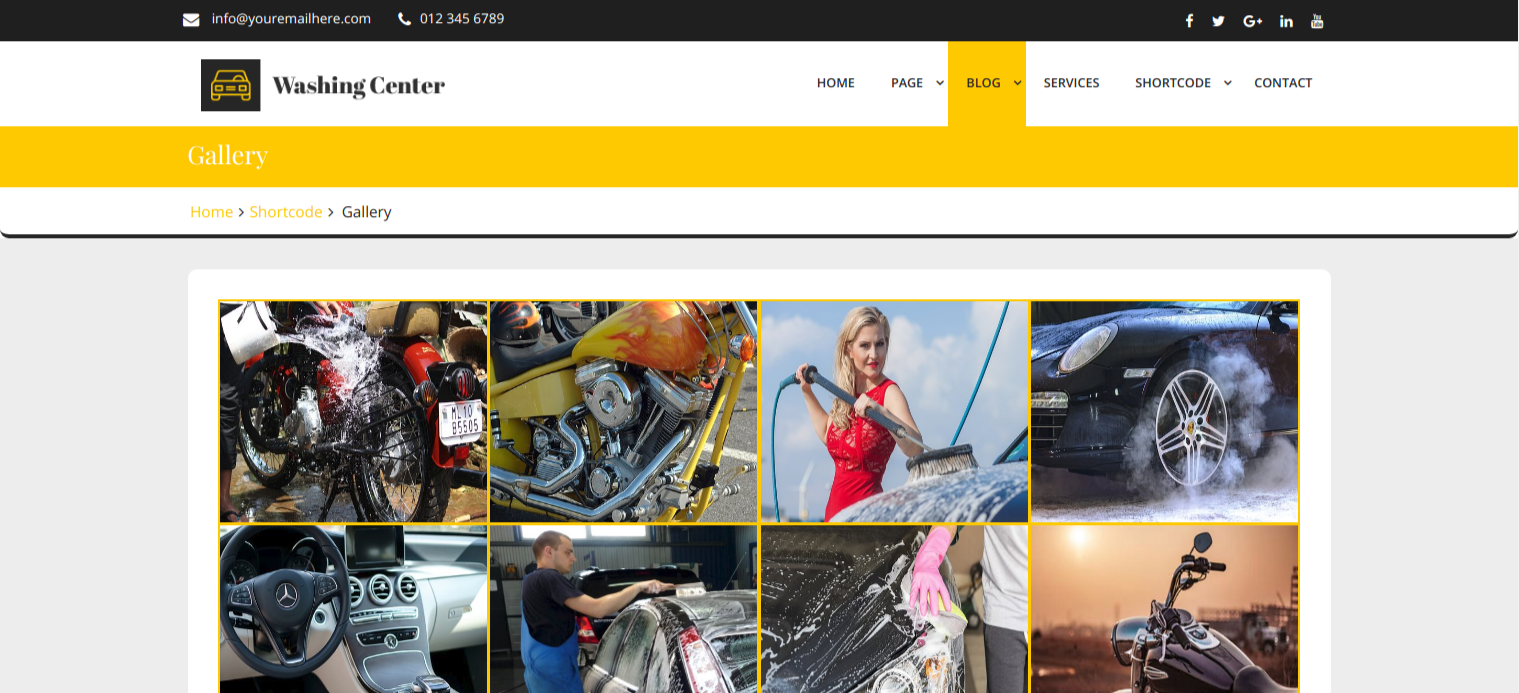Expand the SHORTCODE submenu chevron

point(1228,83)
